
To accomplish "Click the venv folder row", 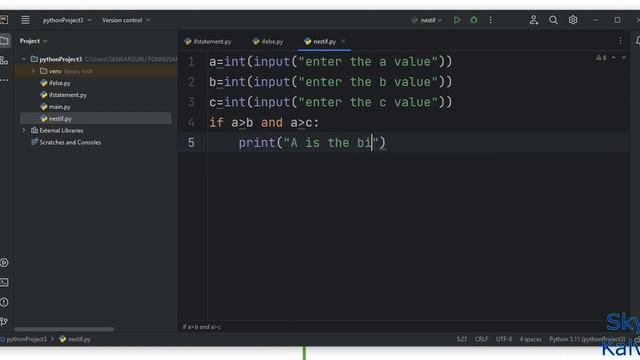I will coord(96,71).
